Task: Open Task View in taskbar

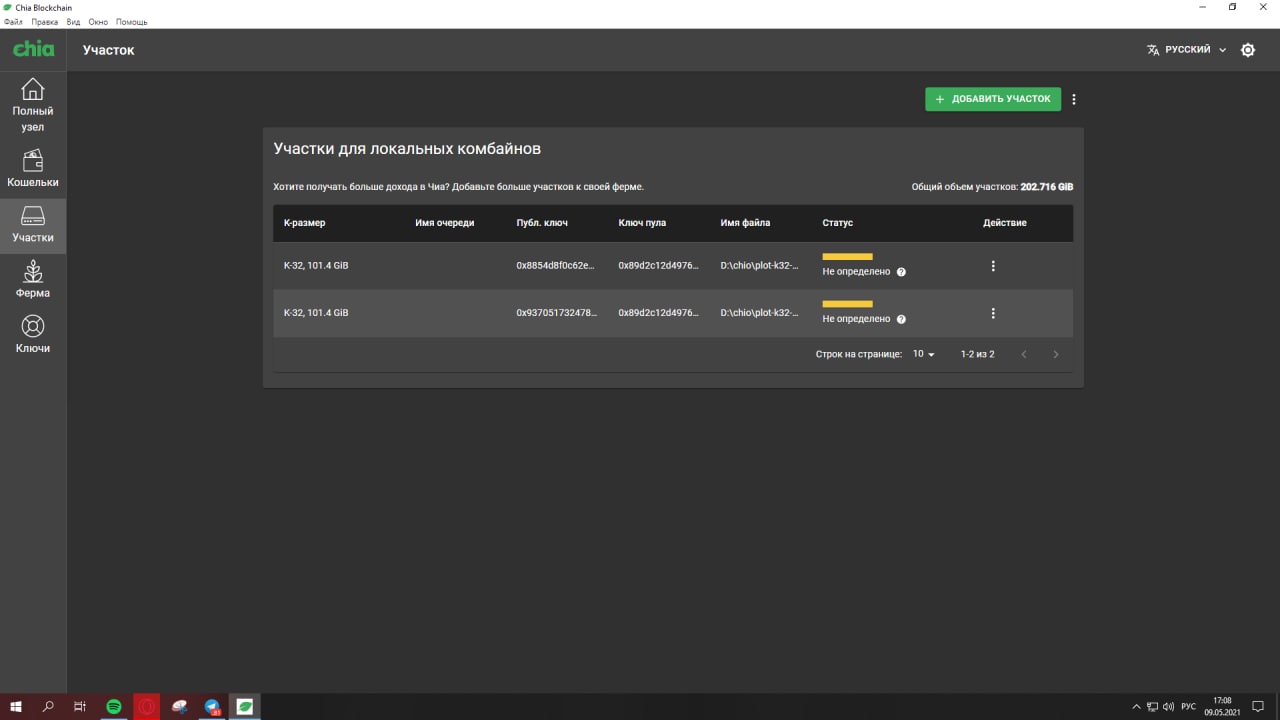Action: point(80,706)
